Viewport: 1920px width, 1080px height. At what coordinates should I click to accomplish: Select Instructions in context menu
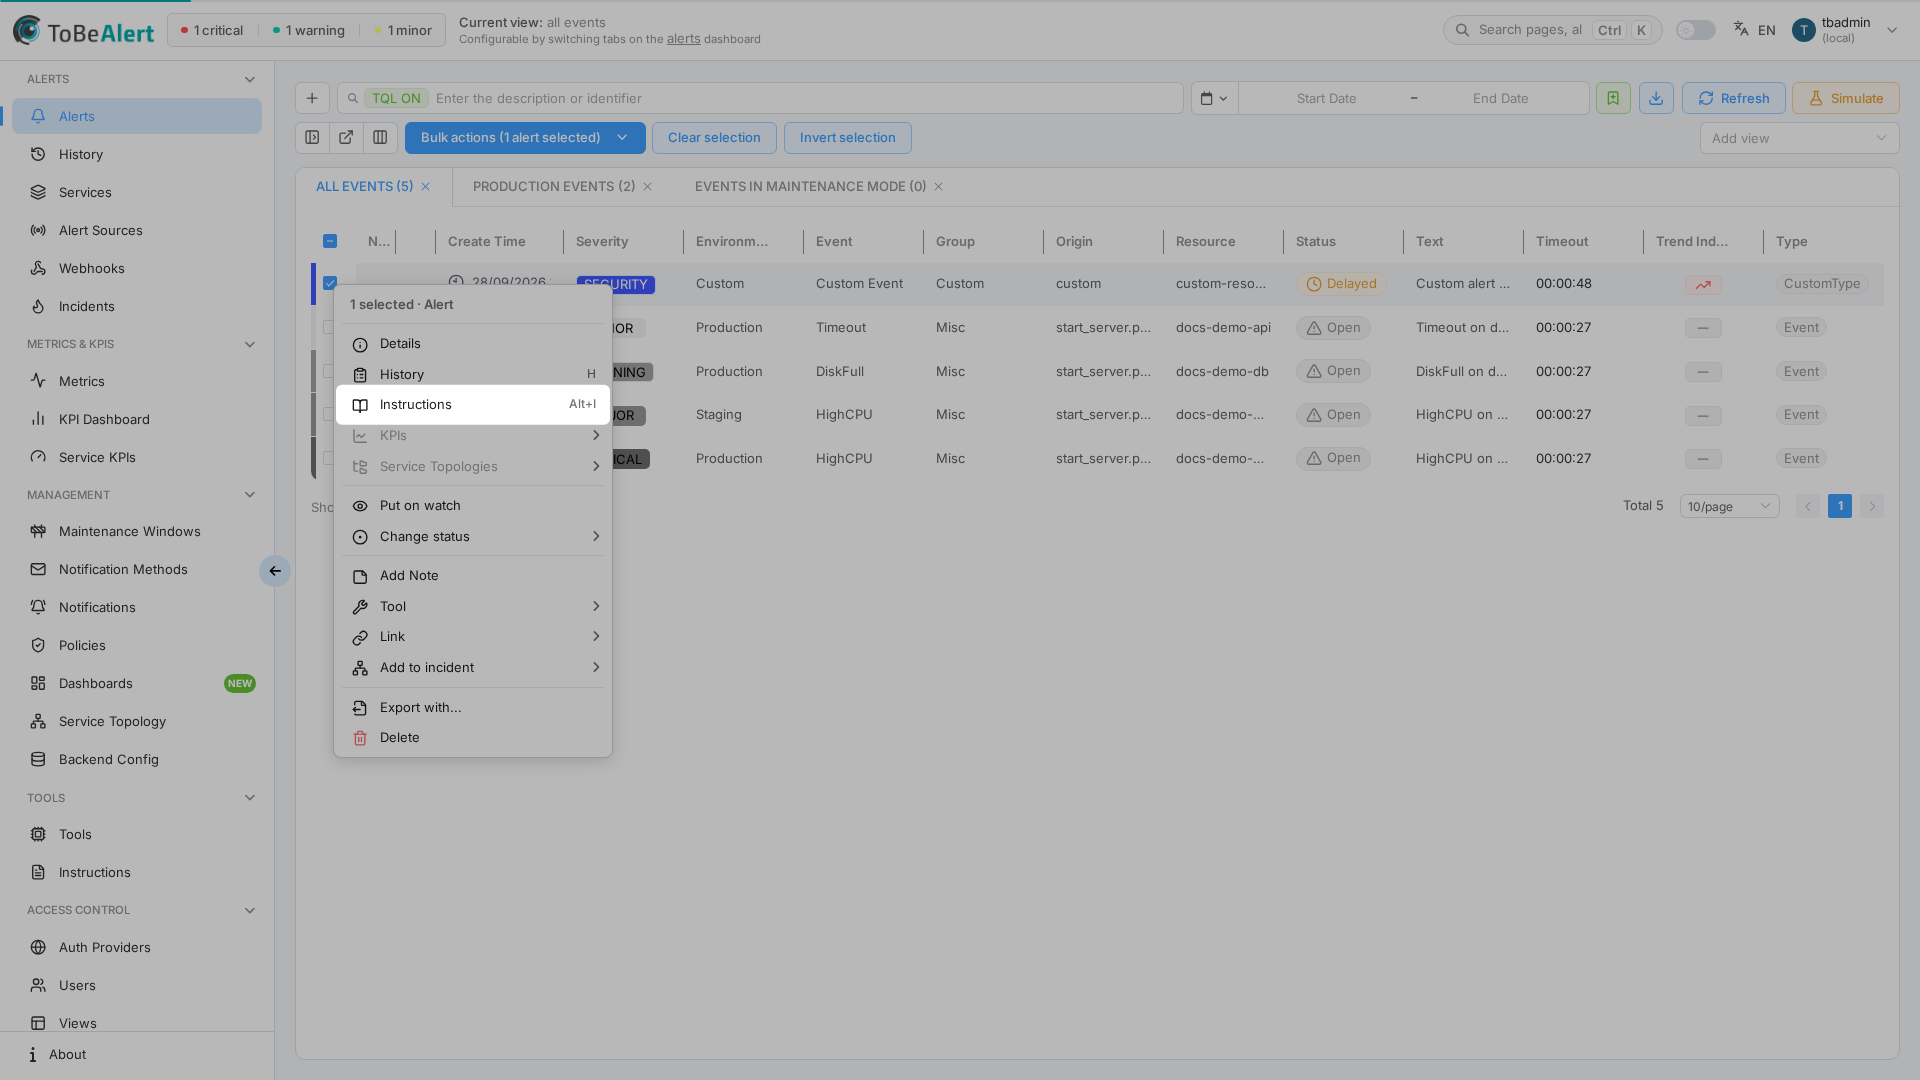click(473, 405)
